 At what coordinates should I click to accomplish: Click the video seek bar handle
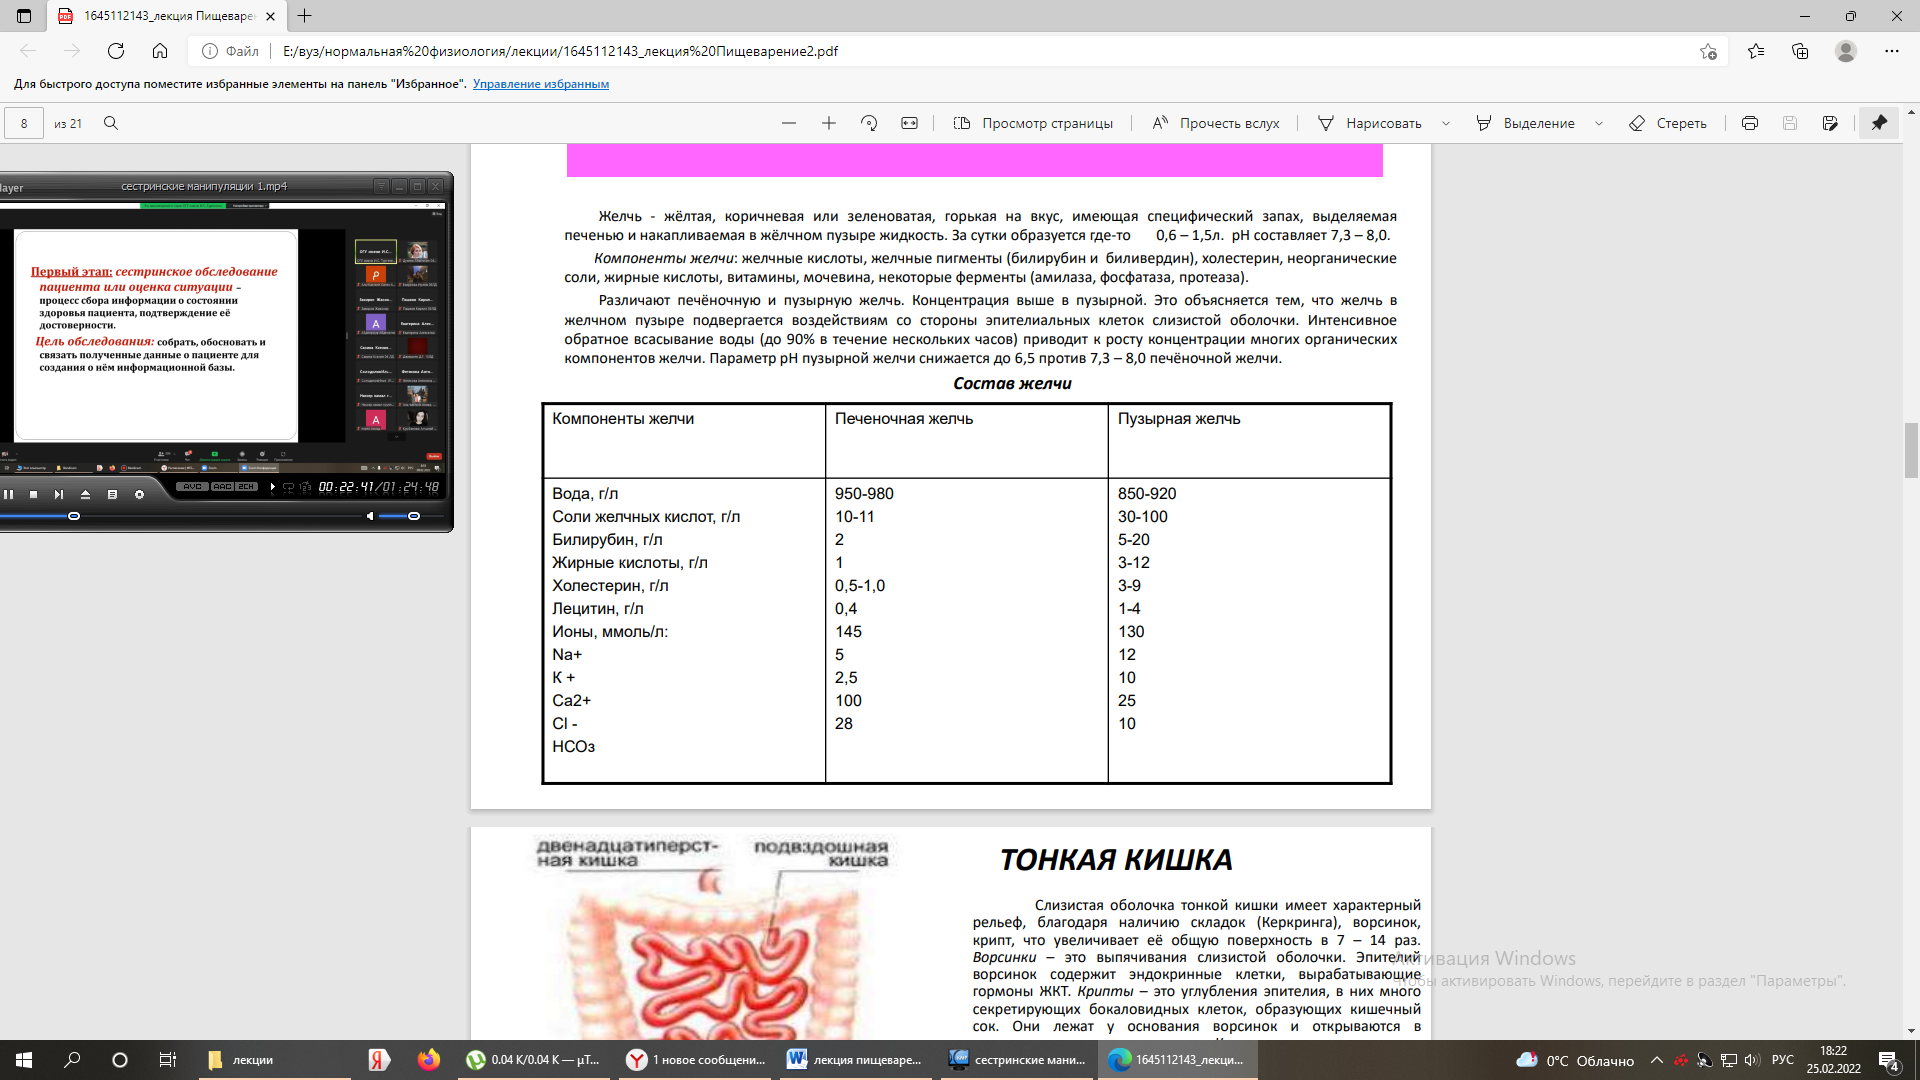point(74,516)
